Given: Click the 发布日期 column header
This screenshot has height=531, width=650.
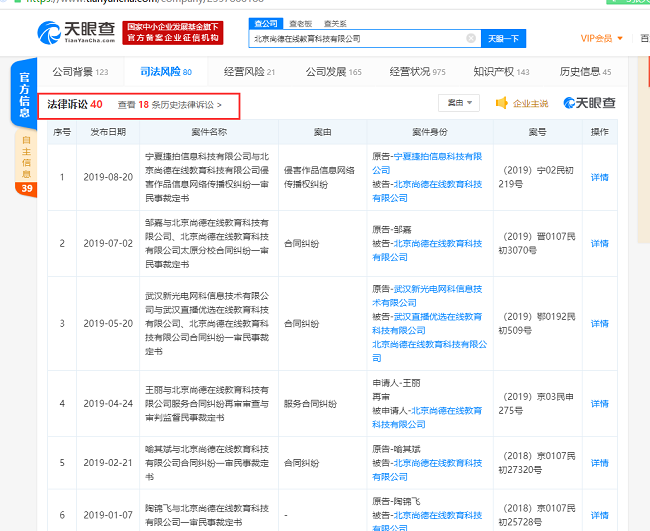Looking at the screenshot, I should coord(108,132).
